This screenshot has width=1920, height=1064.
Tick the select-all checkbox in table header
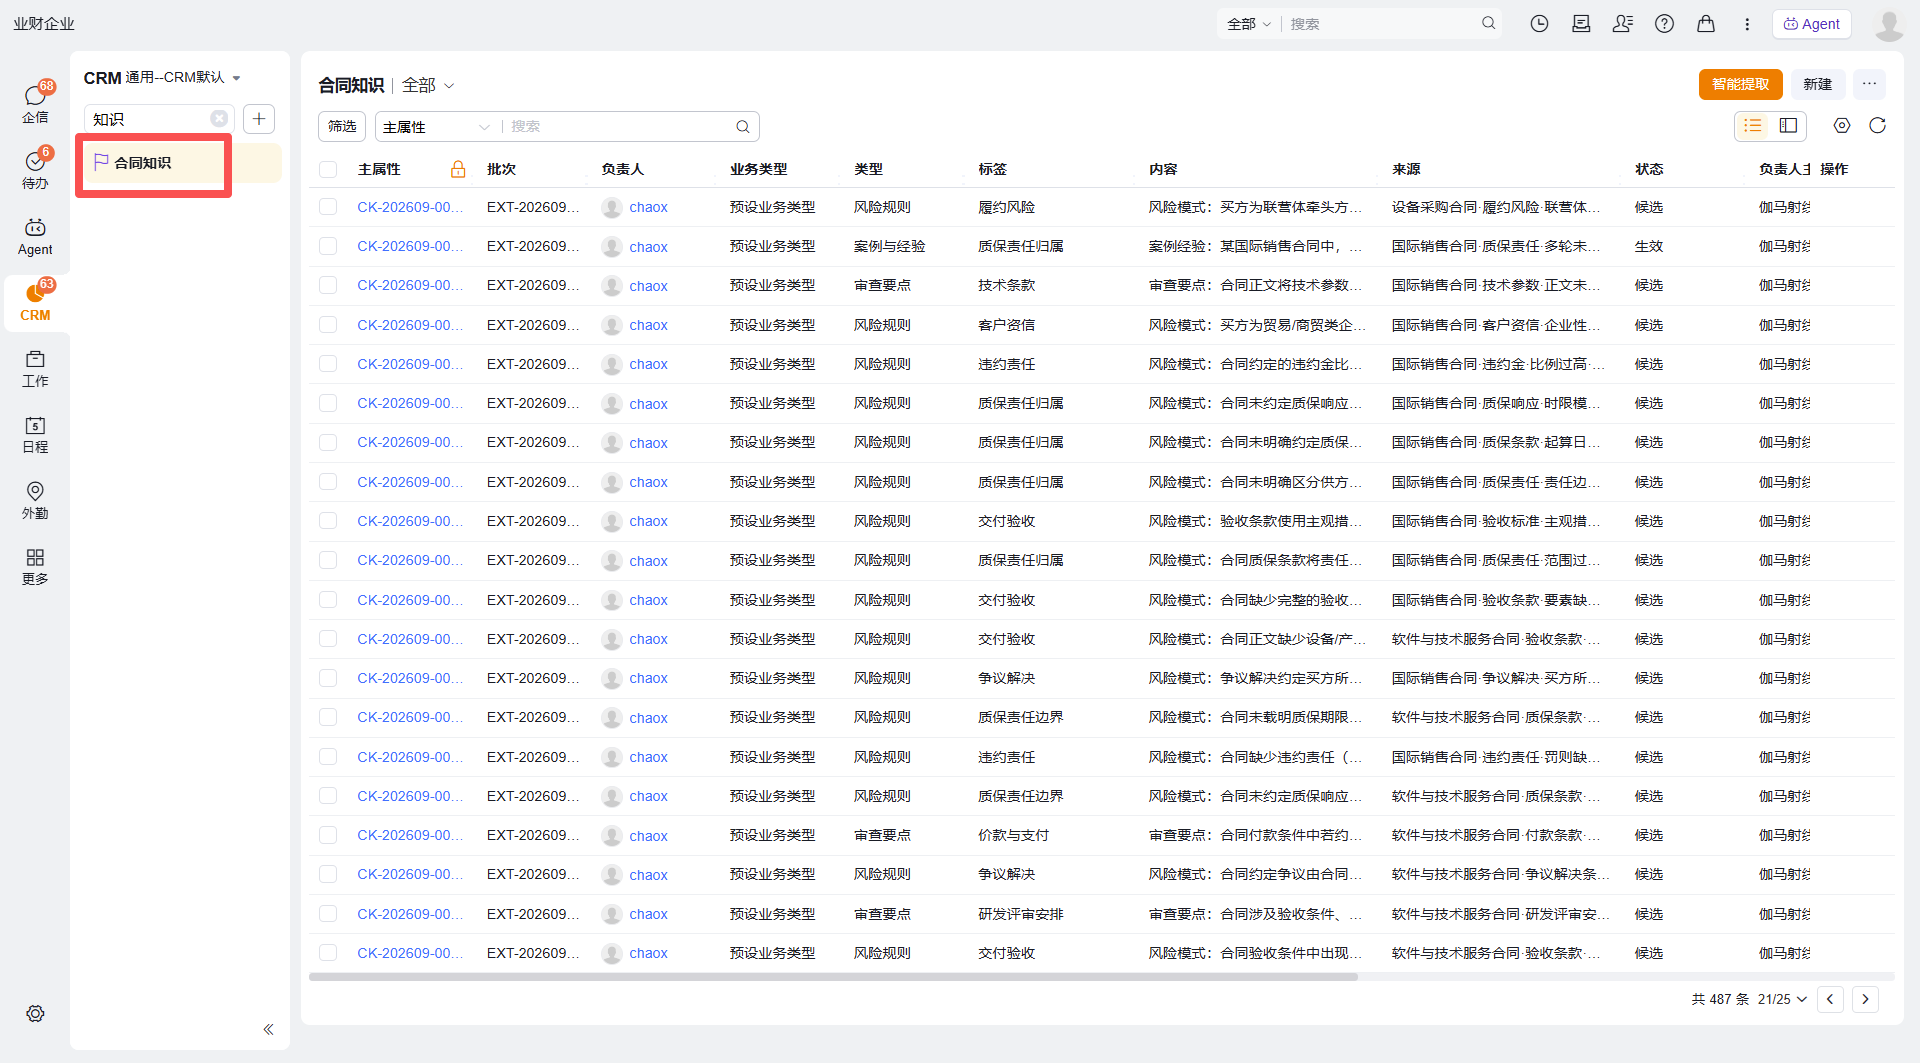click(x=328, y=169)
